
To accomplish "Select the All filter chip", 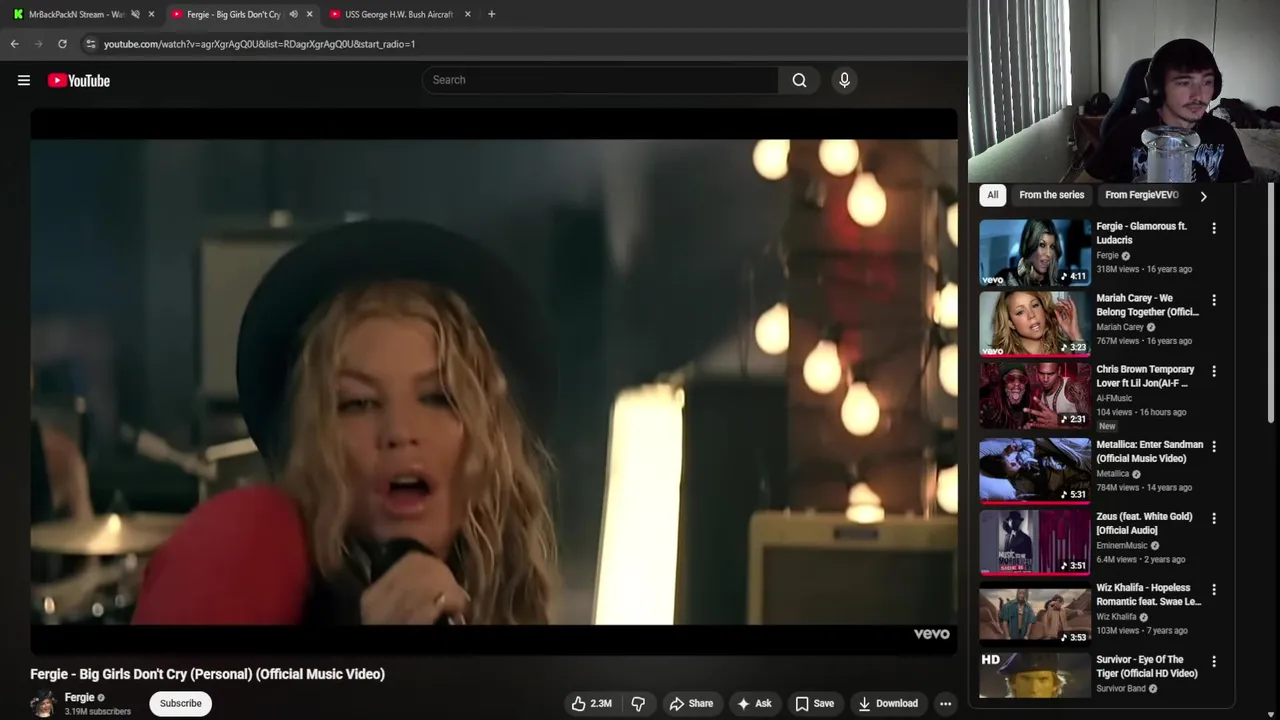I will (x=992, y=195).
